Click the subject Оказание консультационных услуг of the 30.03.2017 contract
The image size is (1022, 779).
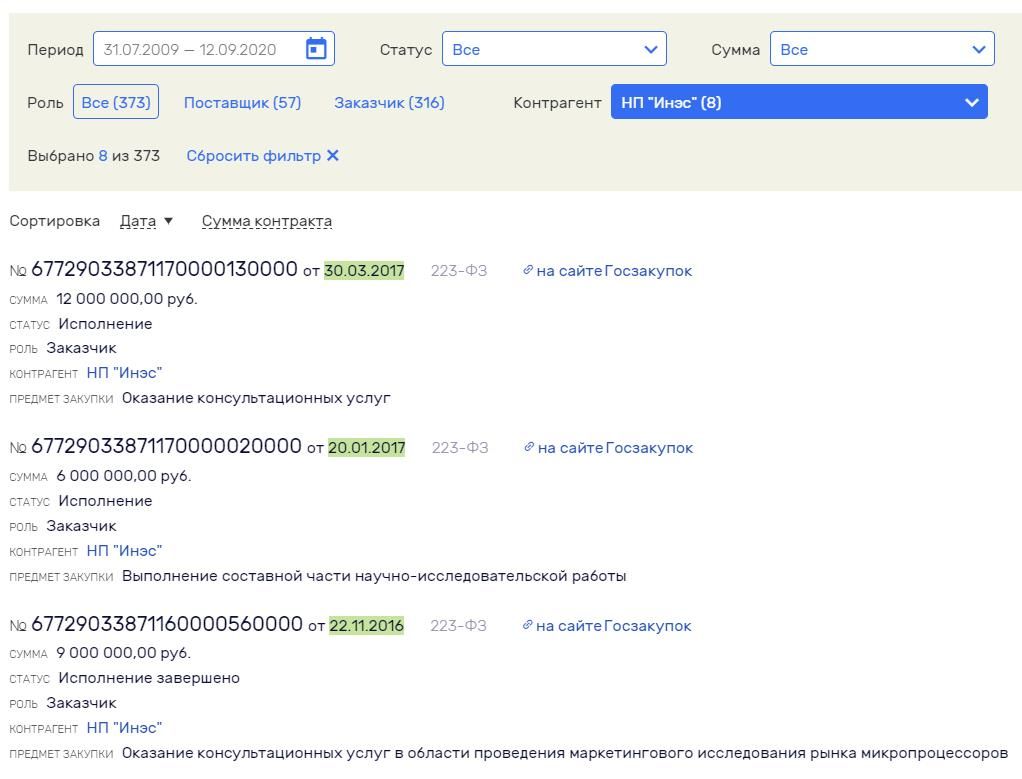tap(256, 398)
